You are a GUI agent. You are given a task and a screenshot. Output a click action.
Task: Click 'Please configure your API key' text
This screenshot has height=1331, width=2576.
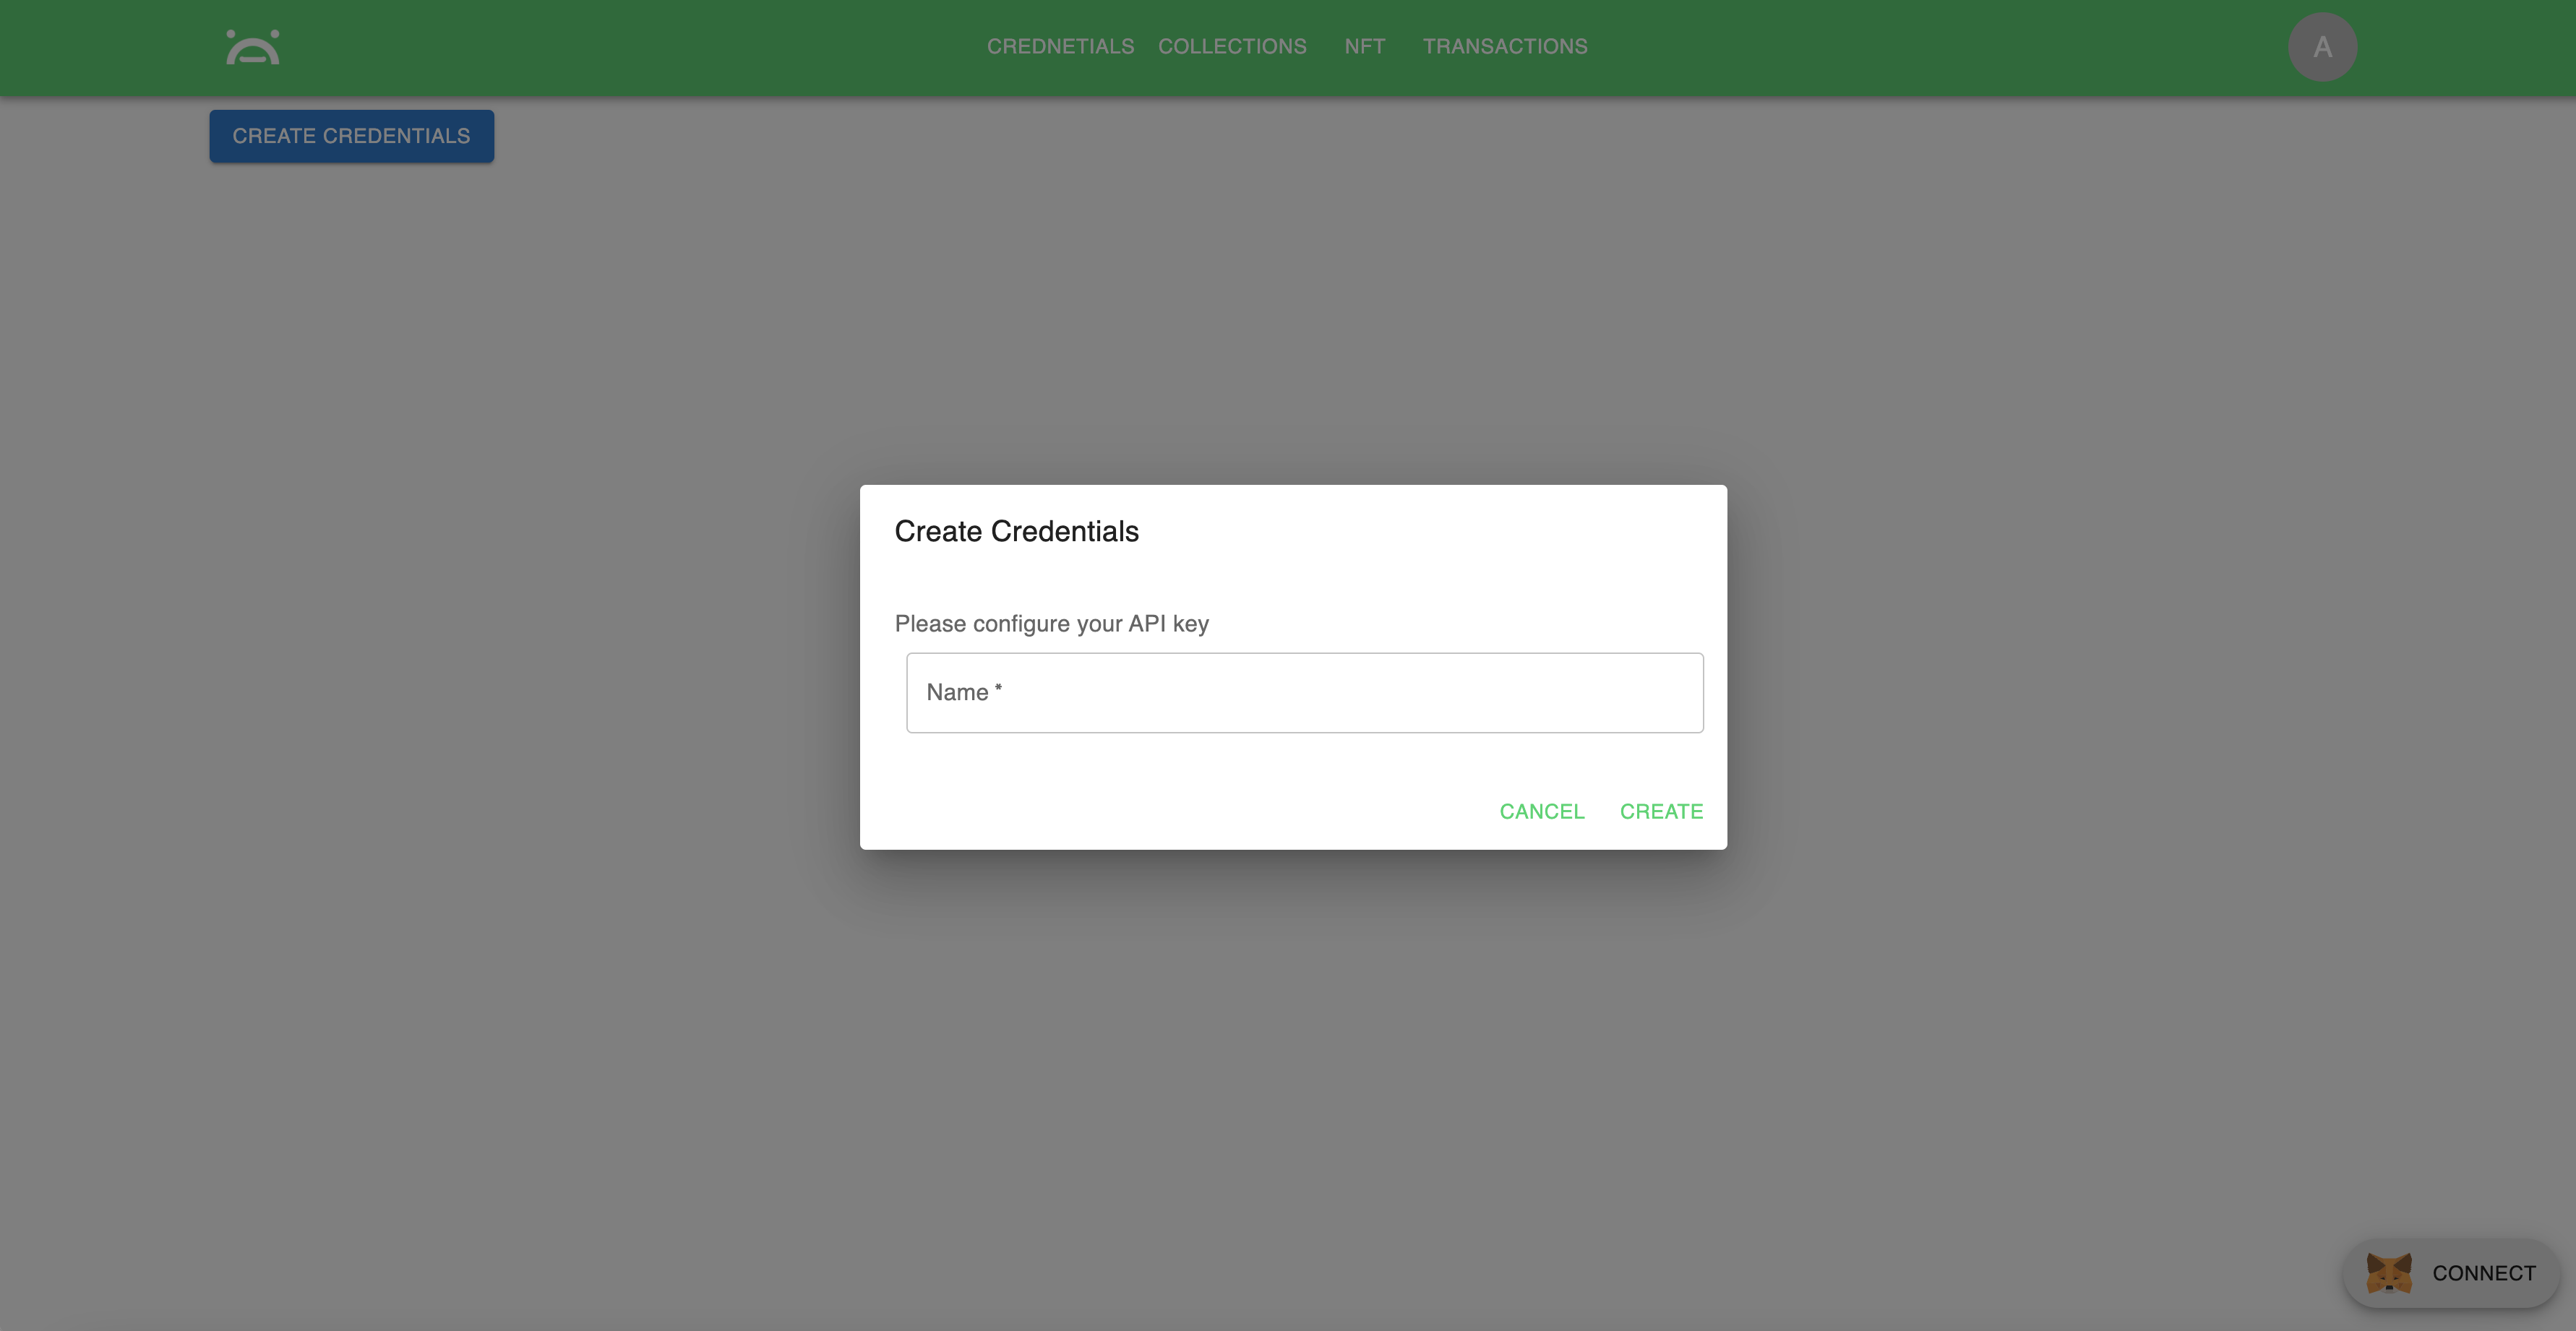[x=1051, y=624]
